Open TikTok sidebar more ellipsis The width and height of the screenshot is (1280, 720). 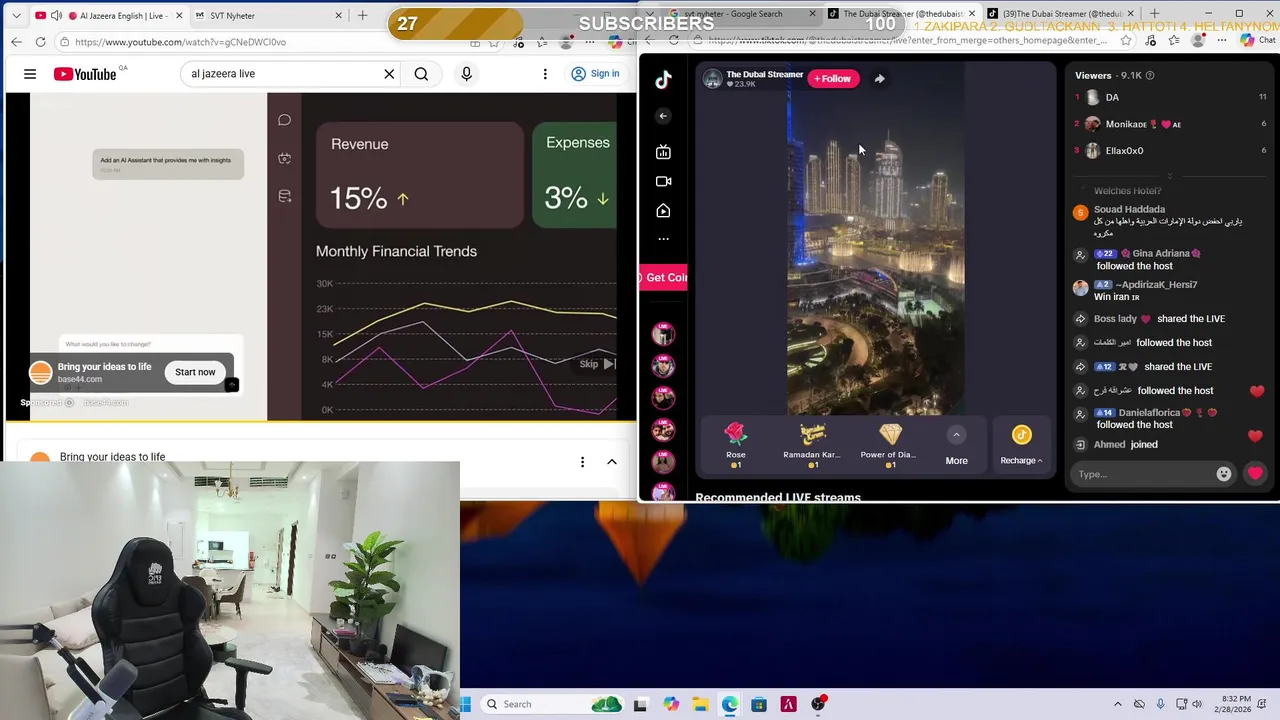point(663,239)
